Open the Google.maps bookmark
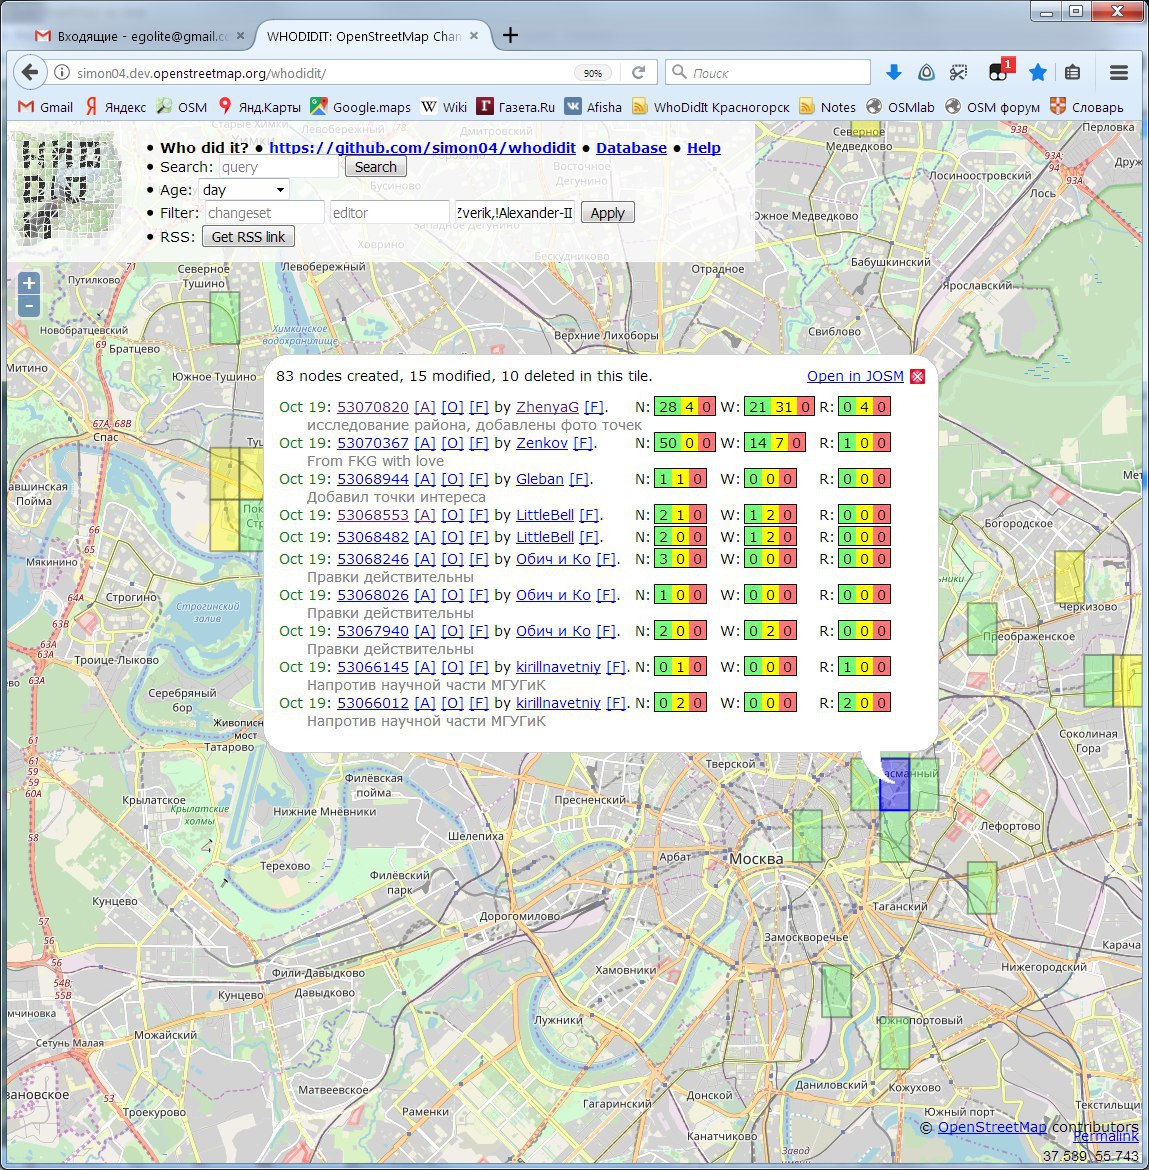The height and width of the screenshot is (1170, 1149). point(360,107)
